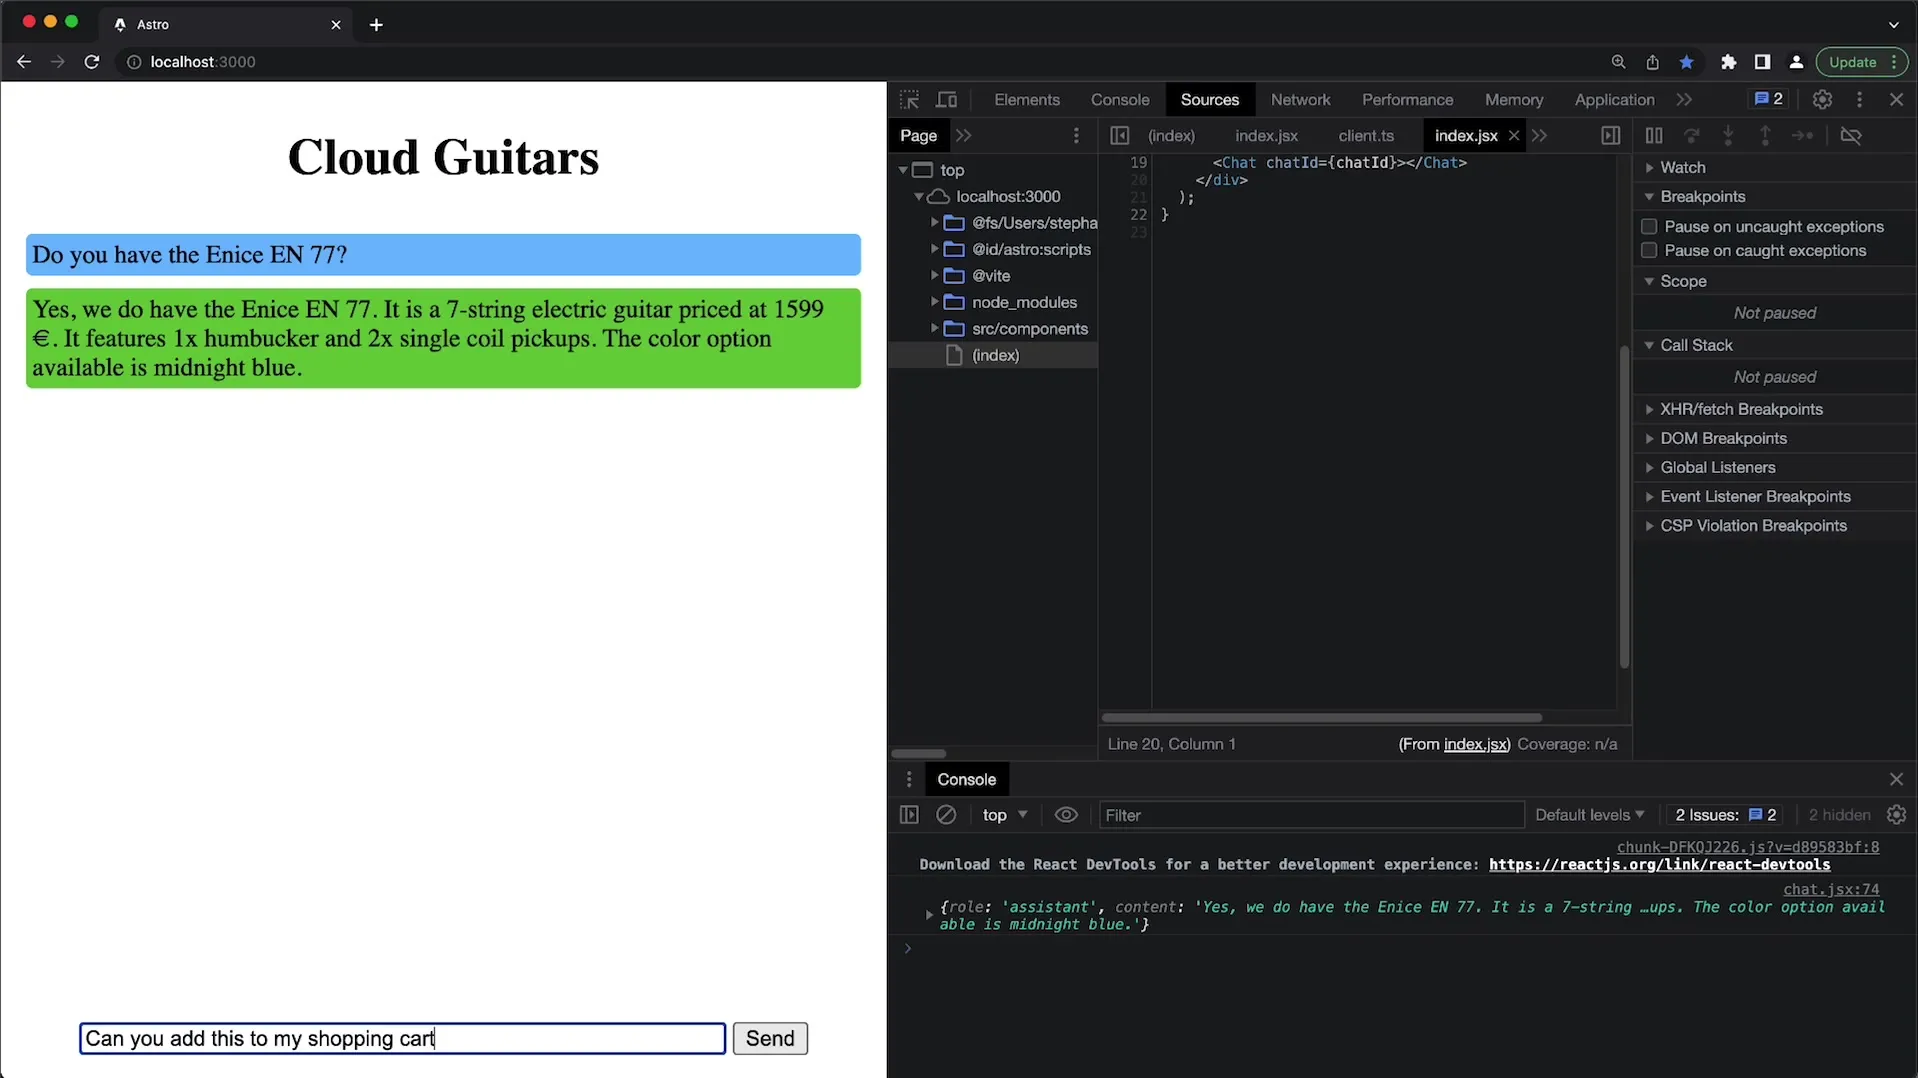Expand the src/components folder
This screenshot has width=1918, height=1078.
pyautogui.click(x=935, y=329)
